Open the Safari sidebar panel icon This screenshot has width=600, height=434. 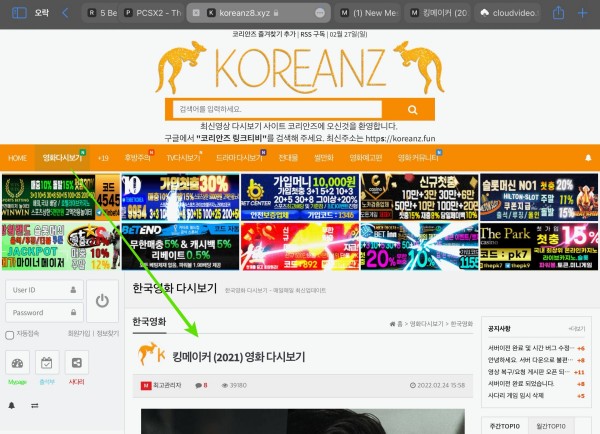pos(17,13)
